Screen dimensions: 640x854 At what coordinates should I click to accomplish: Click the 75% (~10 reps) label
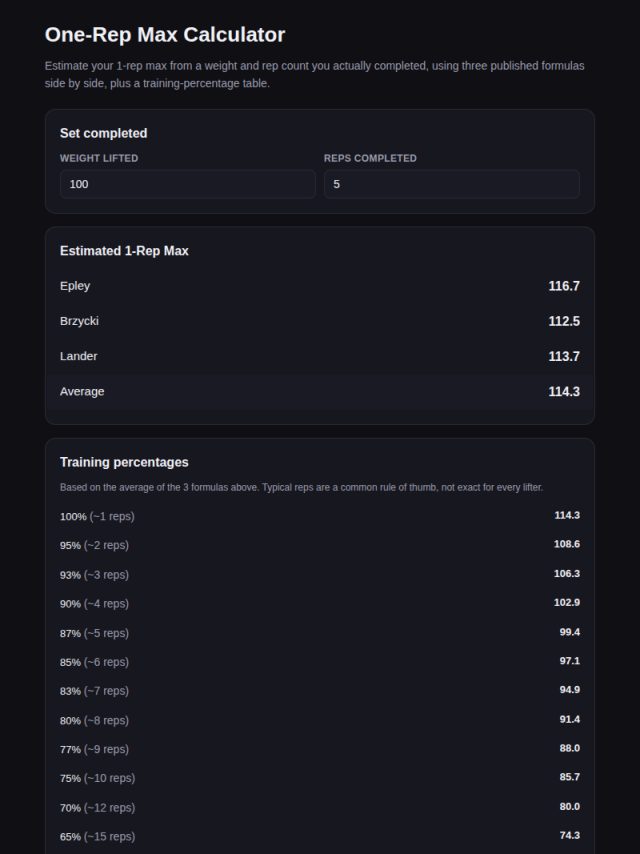click(x=97, y=778)
